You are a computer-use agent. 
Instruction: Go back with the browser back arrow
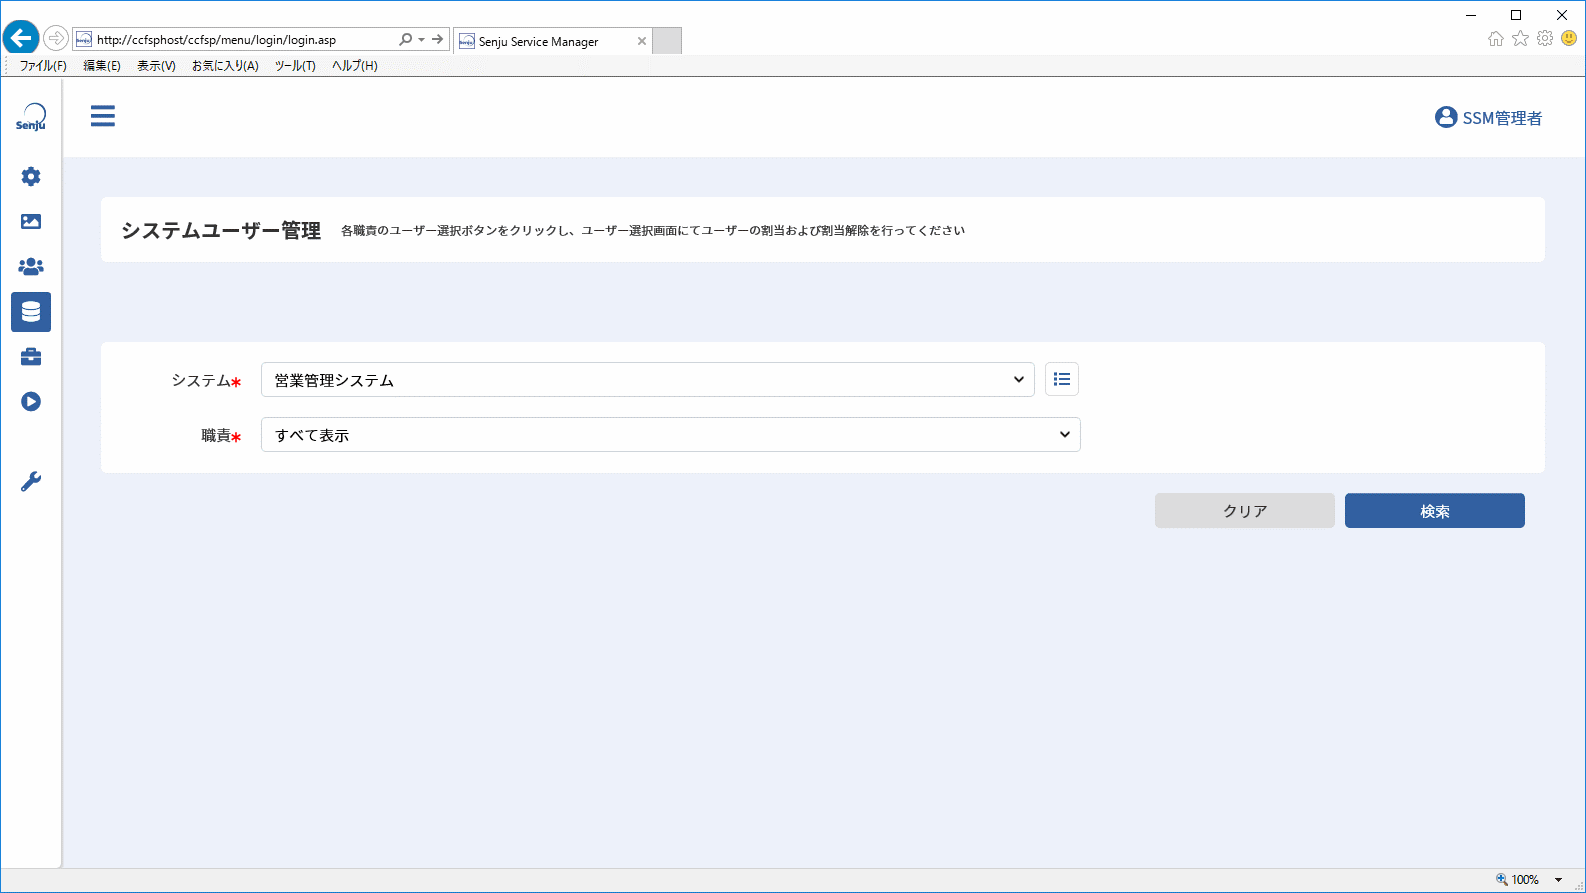pos(21,39)
